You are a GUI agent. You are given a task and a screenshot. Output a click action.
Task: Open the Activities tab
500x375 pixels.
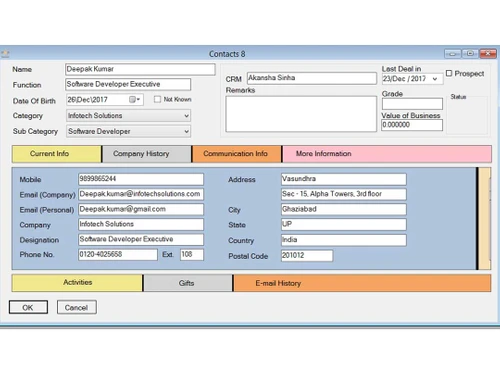click(x=77, y=283)
